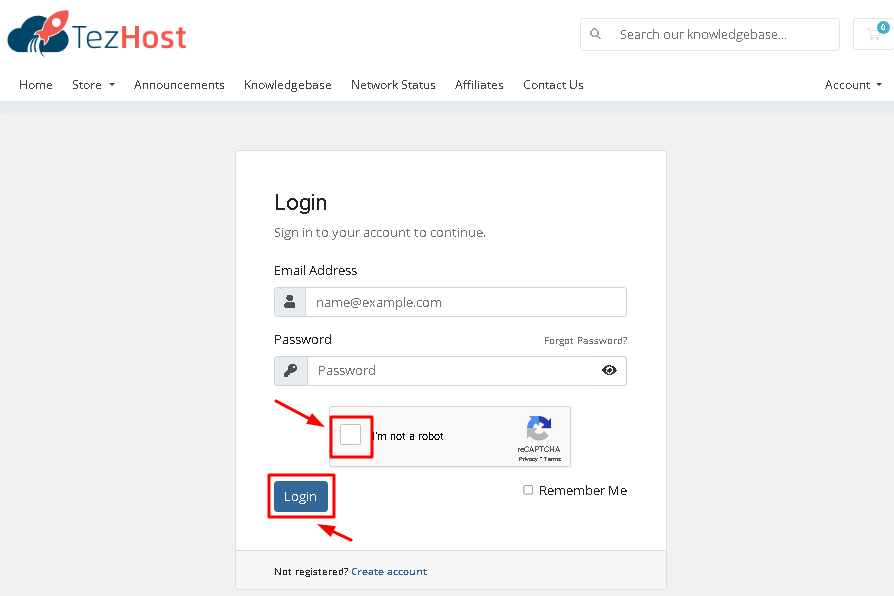Click into the Email Address field
Image resolution: width=894 pixels, height=596 pixels.
(x=465, y=302)
